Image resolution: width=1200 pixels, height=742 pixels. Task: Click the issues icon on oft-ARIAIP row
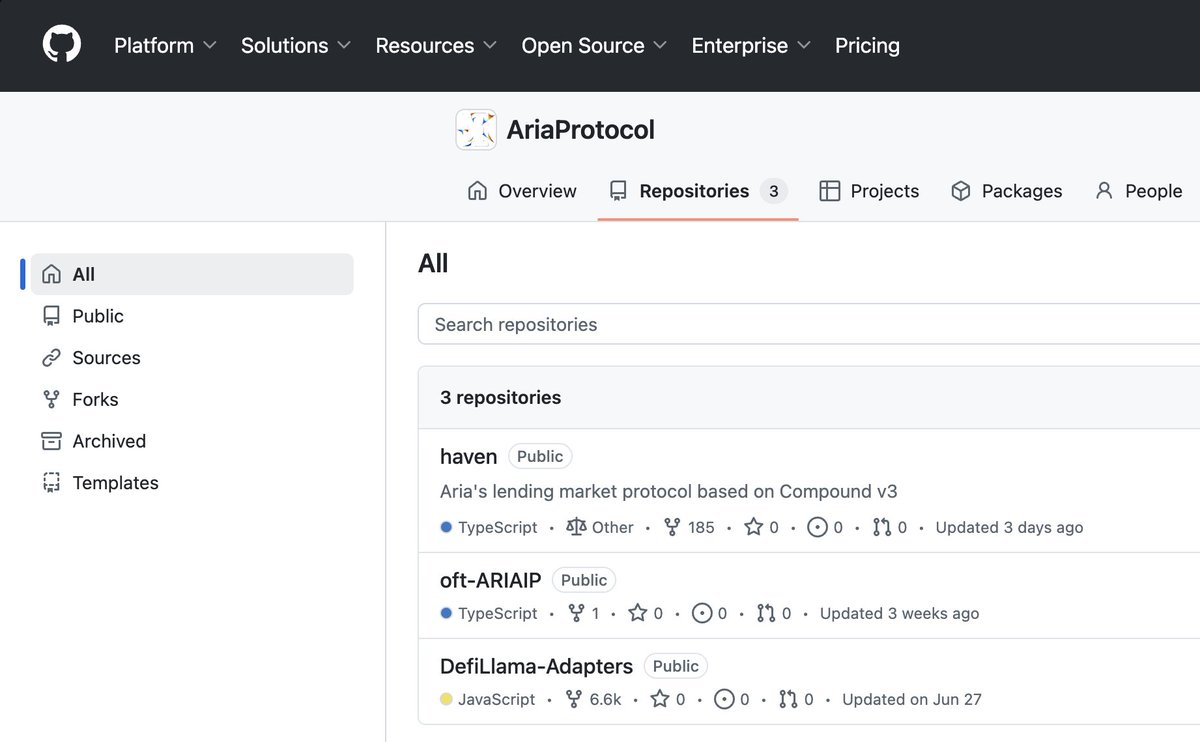[x=702, y=613]
